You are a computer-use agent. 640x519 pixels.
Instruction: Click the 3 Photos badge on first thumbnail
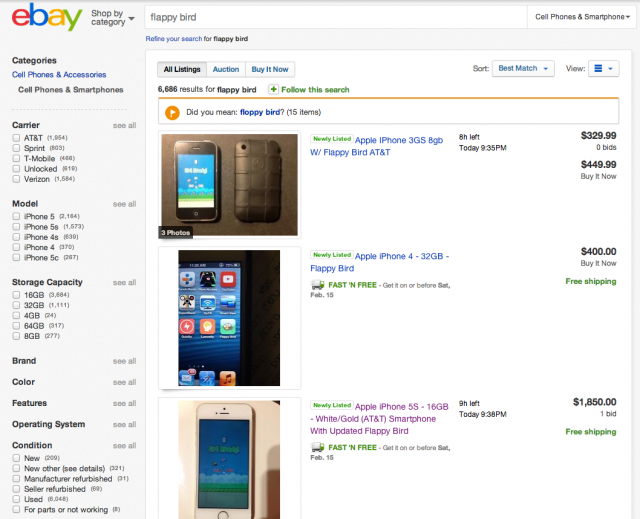(x=176, y=233)
